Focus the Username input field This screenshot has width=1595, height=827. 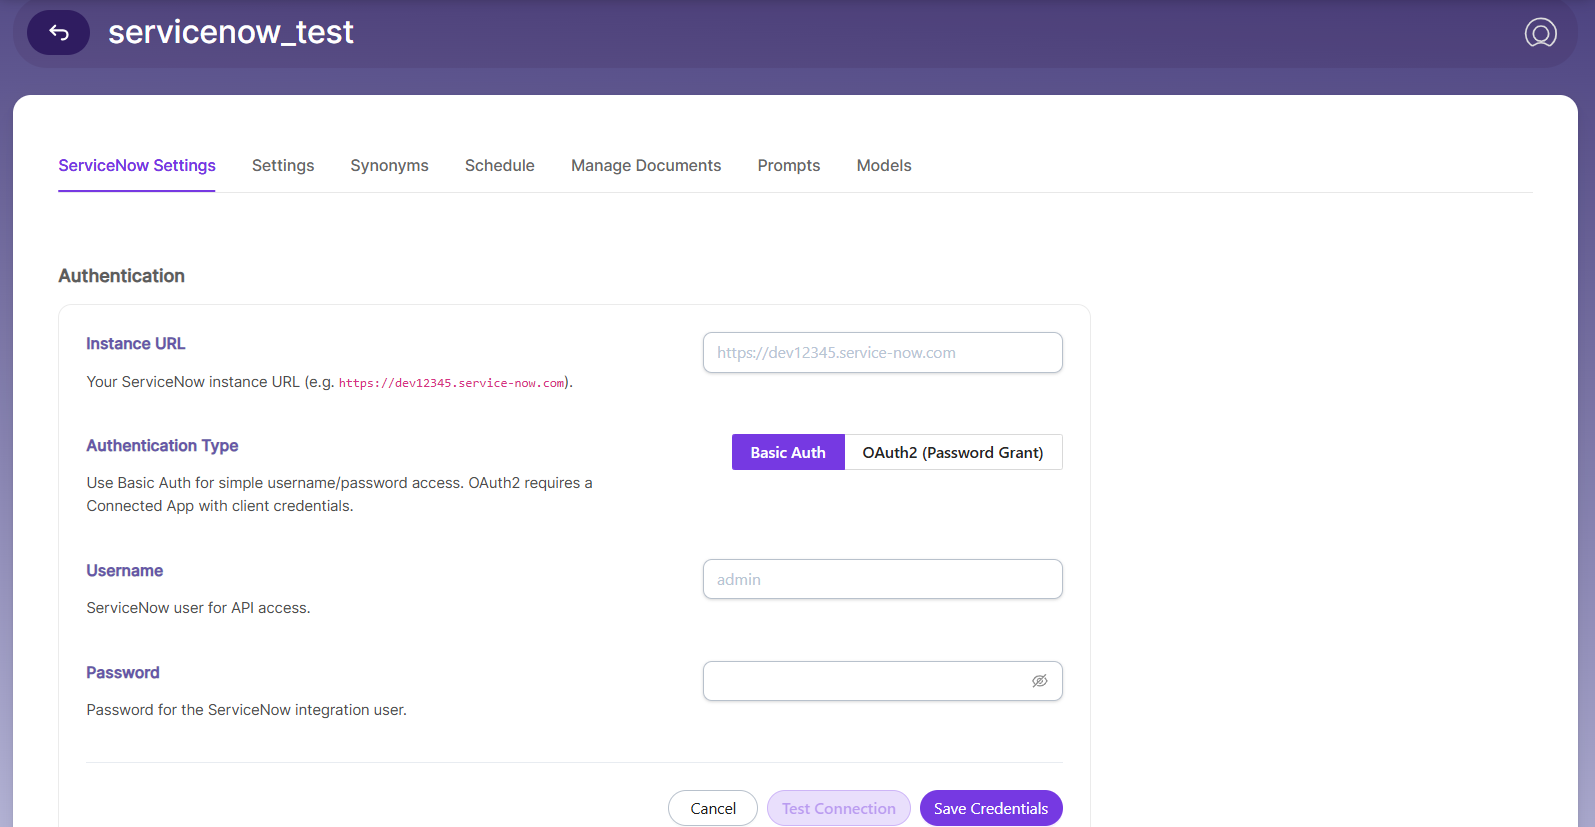pyautogui.click(x=883, y=580)
